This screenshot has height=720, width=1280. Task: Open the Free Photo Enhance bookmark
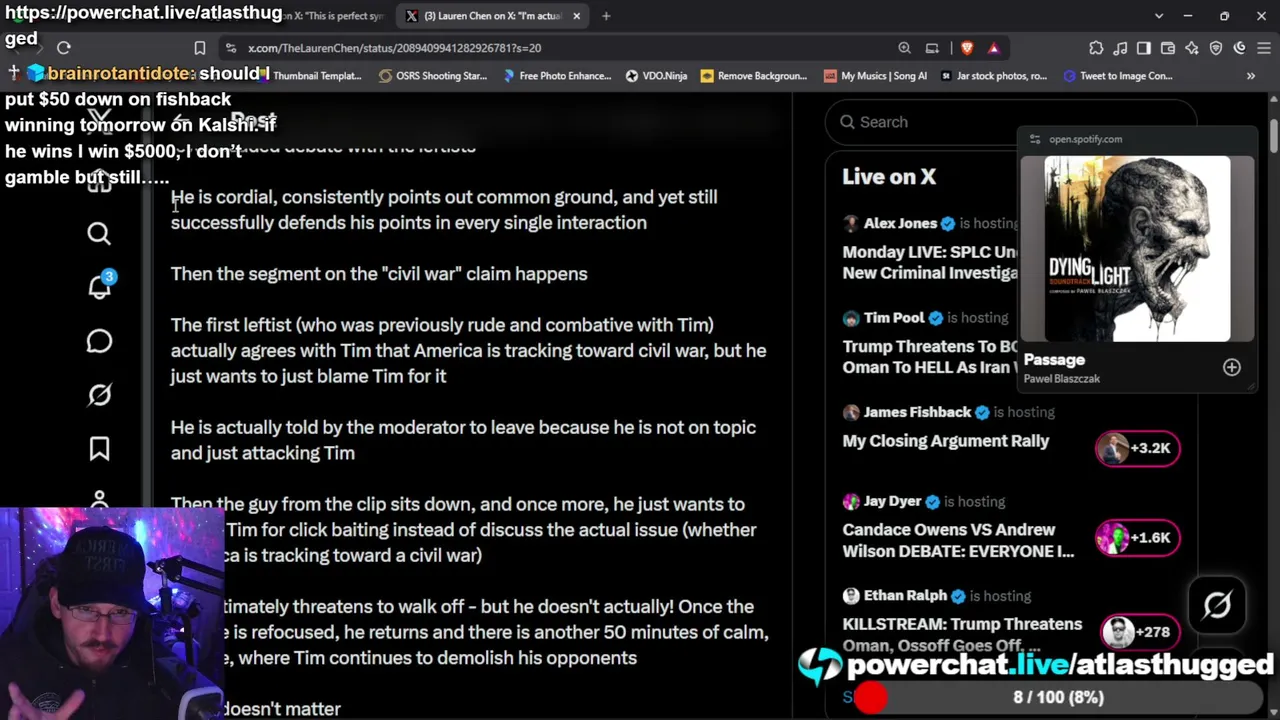[x=557, y=76]
